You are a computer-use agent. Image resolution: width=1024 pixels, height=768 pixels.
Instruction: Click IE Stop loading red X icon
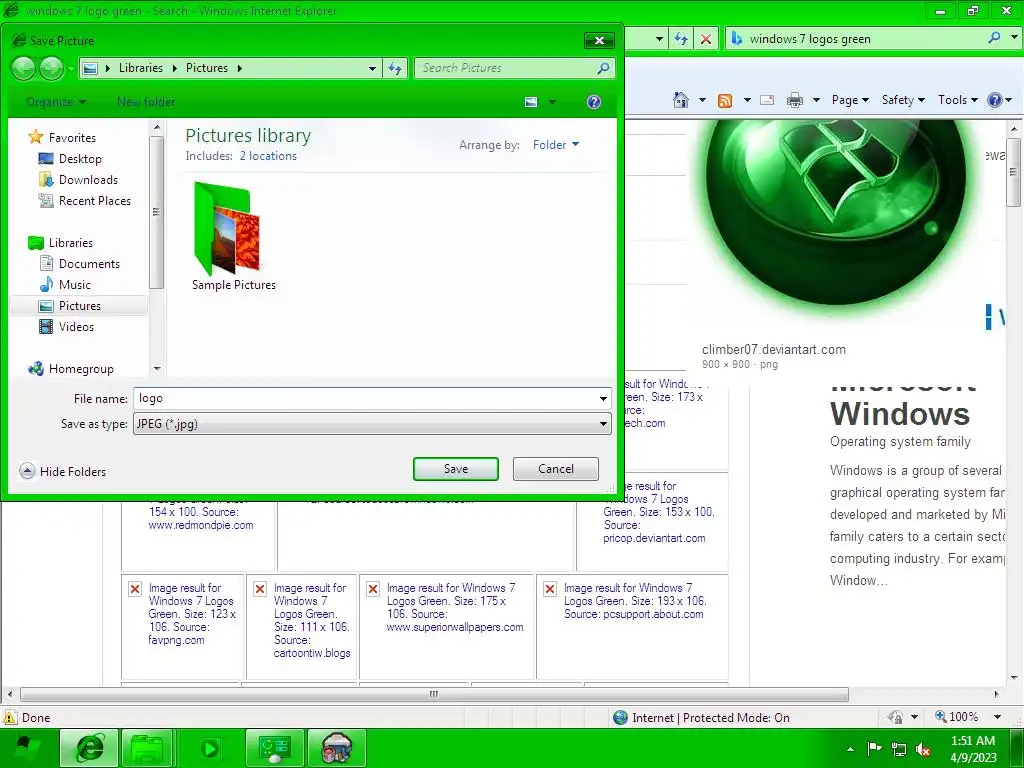click(x=706, y=39)
